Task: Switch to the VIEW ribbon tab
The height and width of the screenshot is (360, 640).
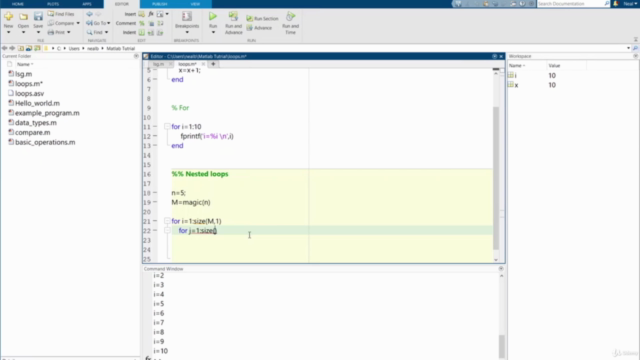Action: click(195, 4)
